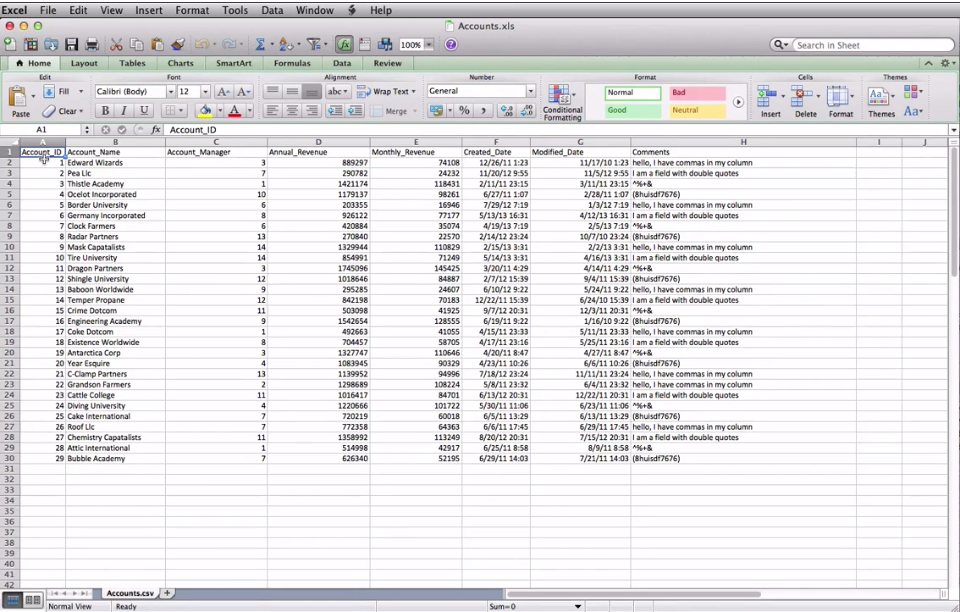This screenshot has width=960, height=612.
Task: Cut selection with scissors icon
Action: 116,44
